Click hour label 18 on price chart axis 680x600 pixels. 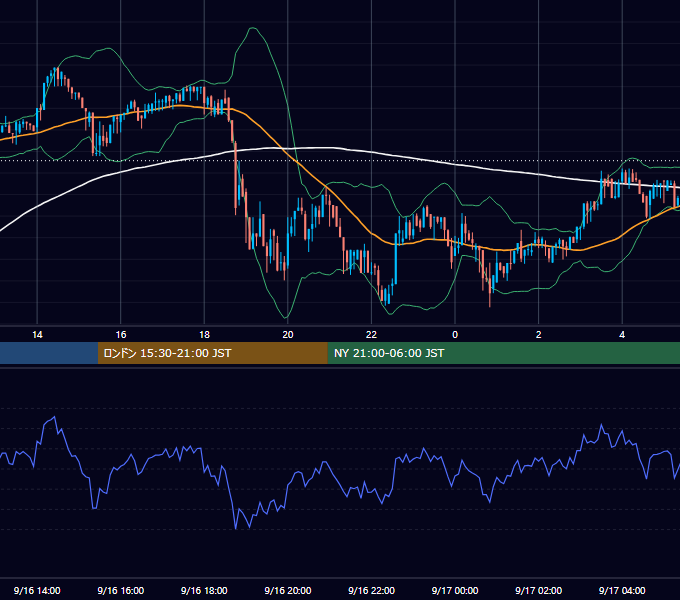tap(204, 335)
